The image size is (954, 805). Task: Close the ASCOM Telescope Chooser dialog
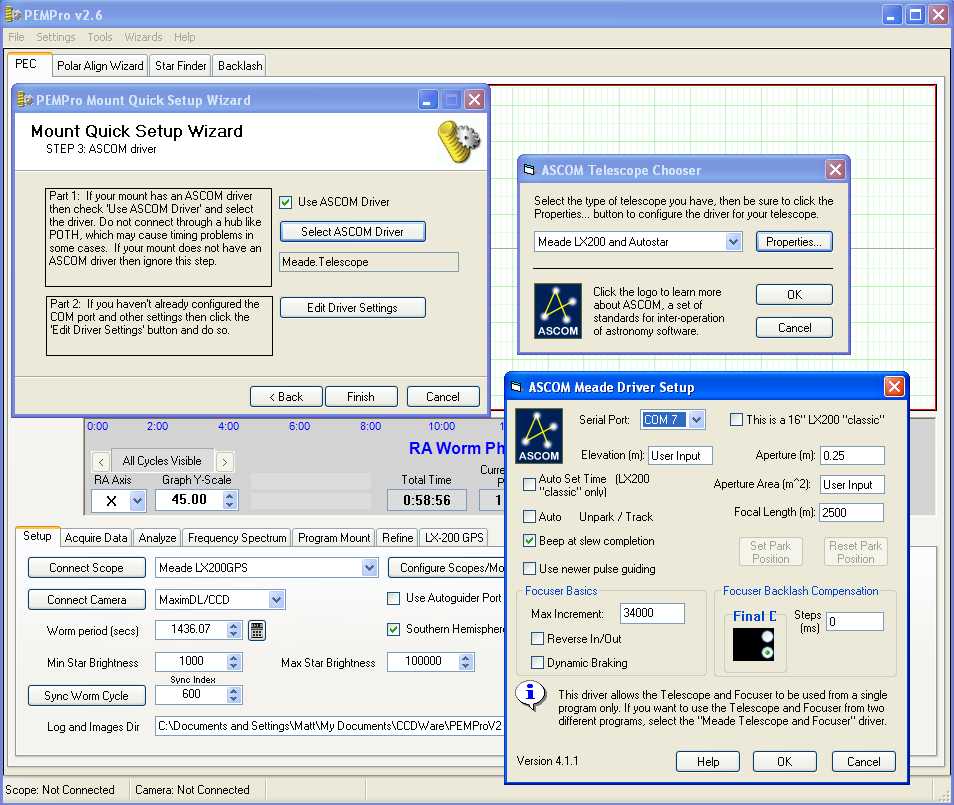835,169
